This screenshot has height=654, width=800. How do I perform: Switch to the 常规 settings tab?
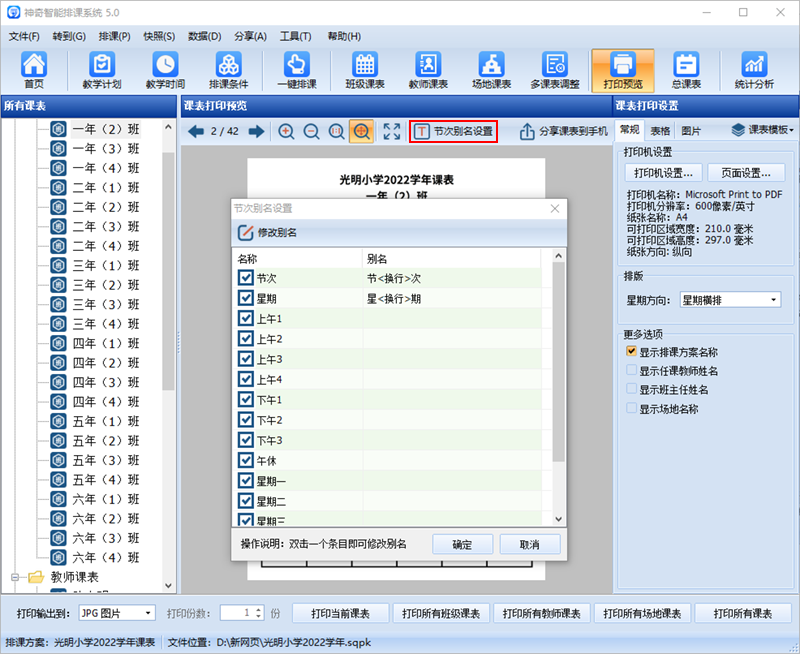click(630, 130)
